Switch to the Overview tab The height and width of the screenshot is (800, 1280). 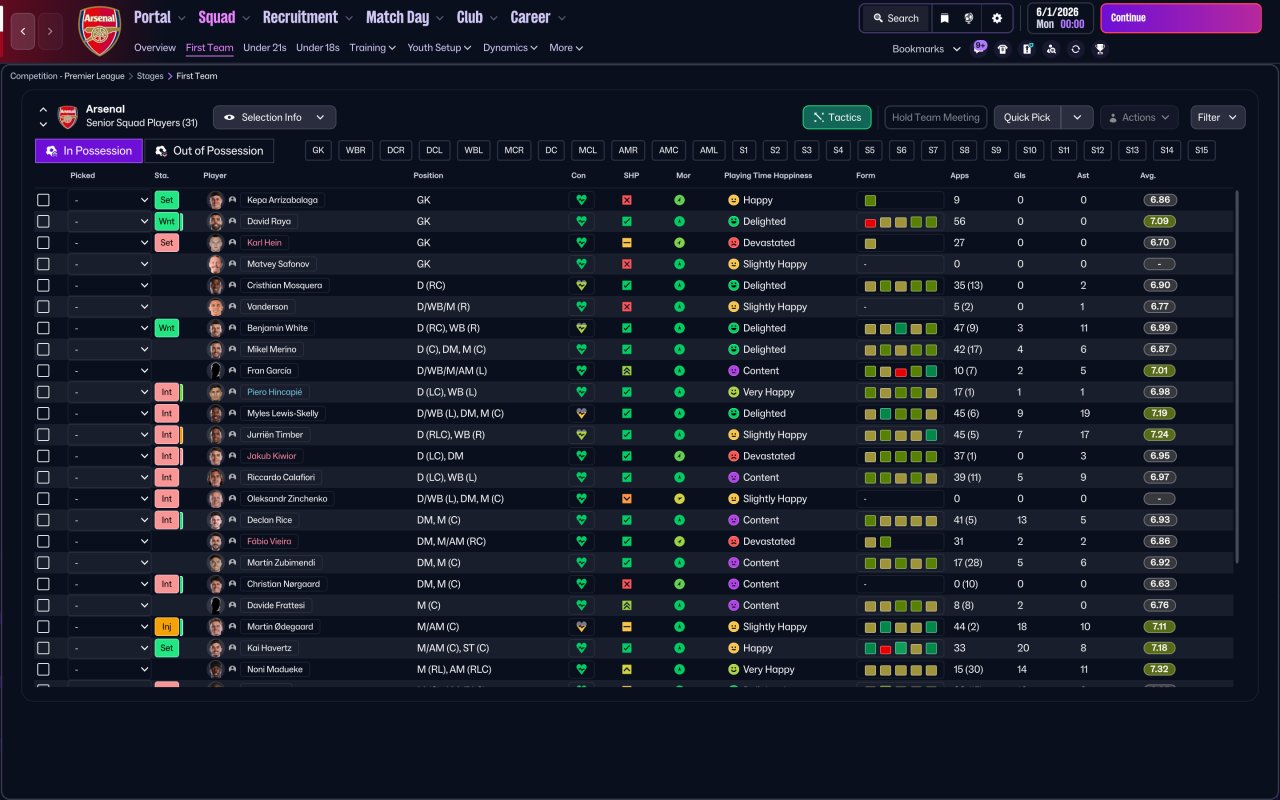pos(155,47)
